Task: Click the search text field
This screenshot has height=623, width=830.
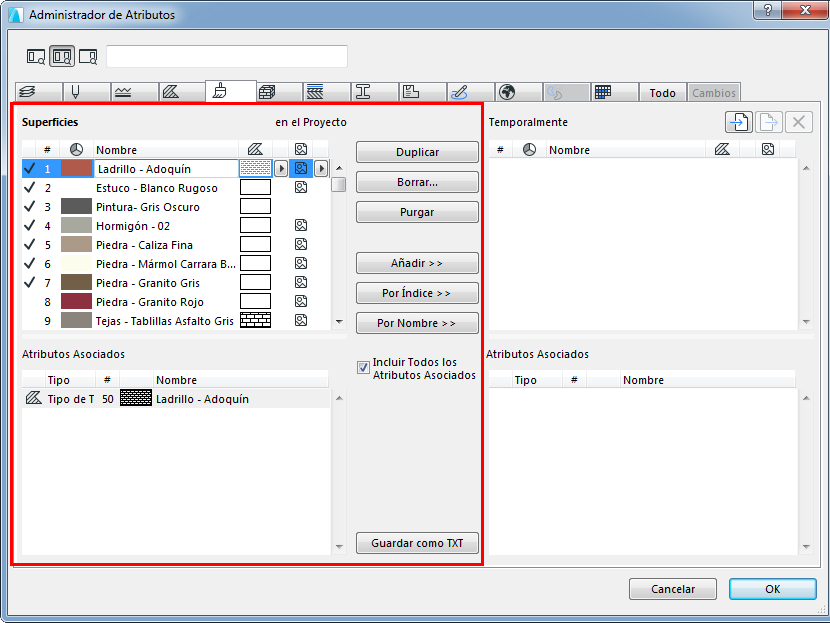Action: pos(227,57)
